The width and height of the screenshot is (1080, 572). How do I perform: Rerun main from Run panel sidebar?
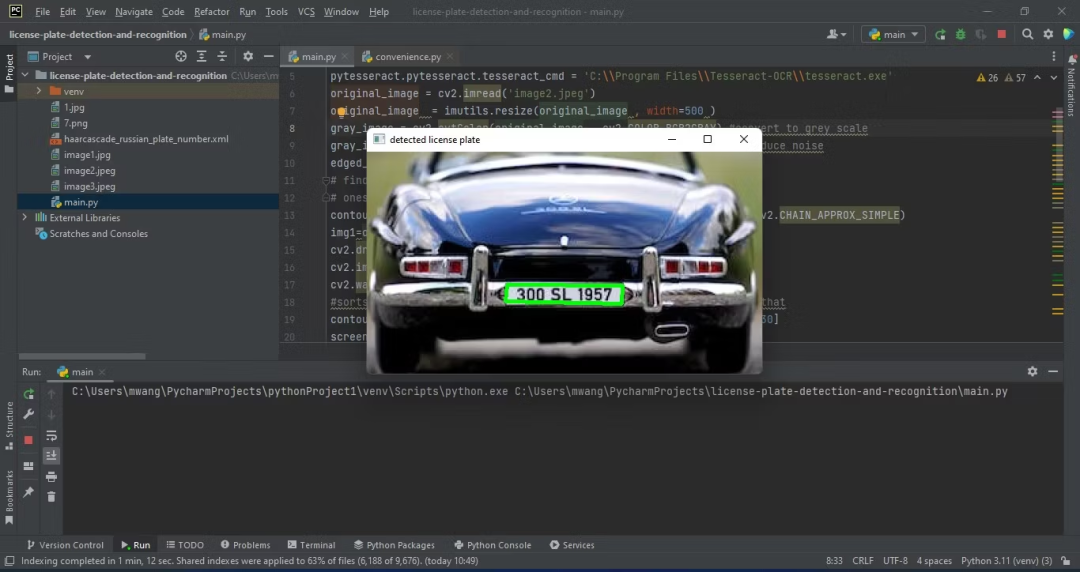[28, 394]
